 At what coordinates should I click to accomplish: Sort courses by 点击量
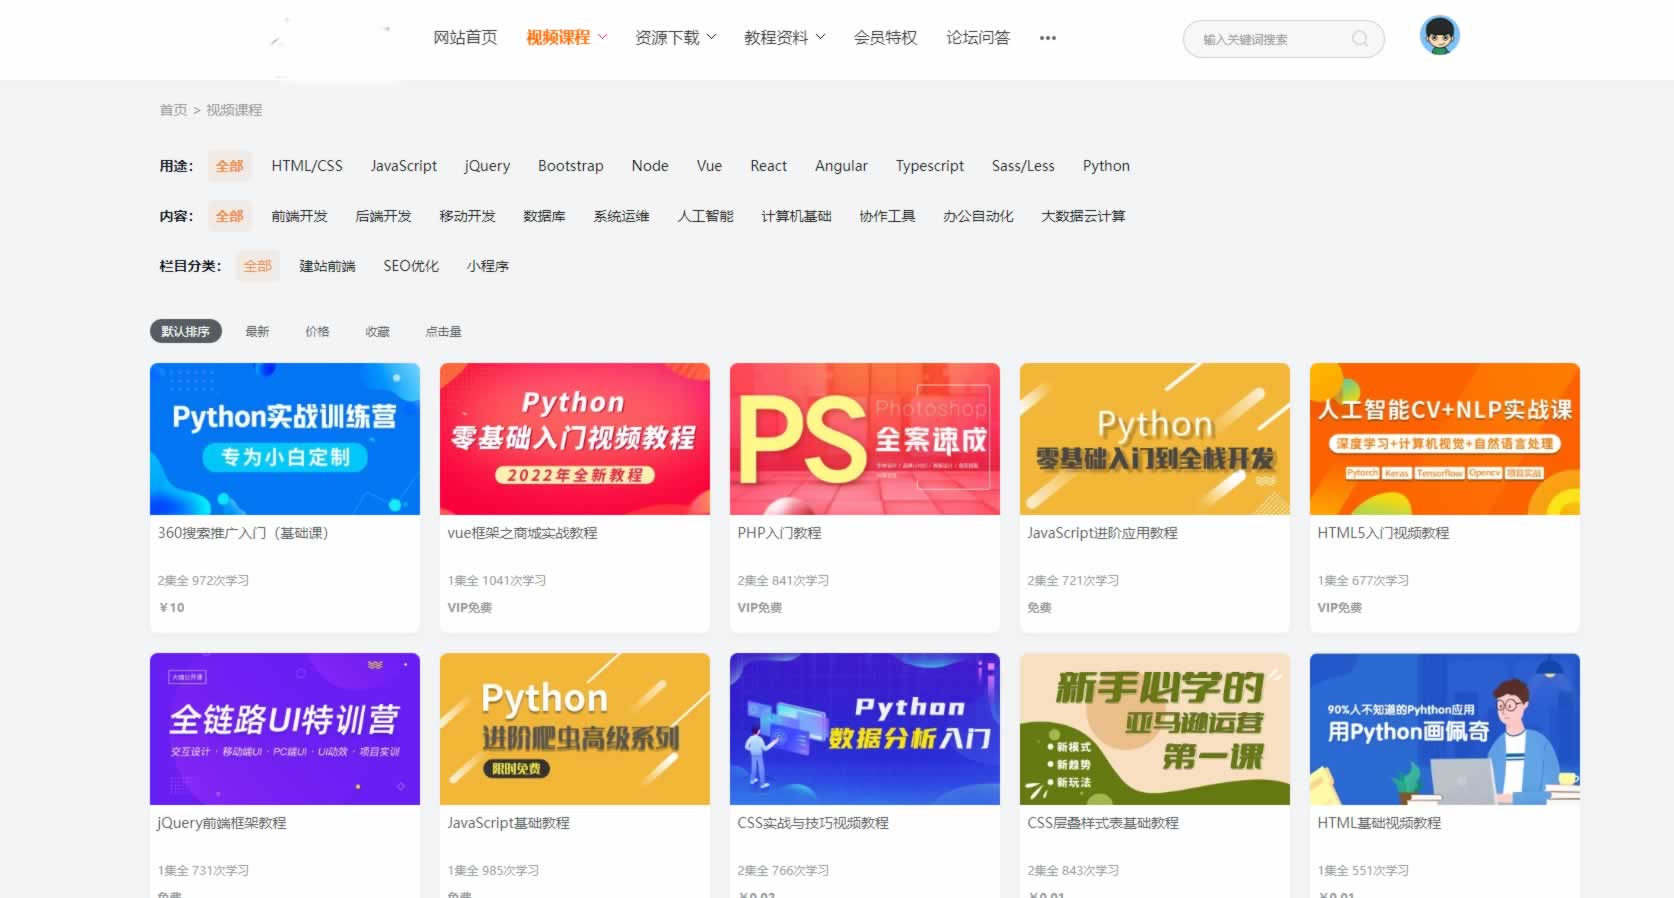click(x=443, y=331)
